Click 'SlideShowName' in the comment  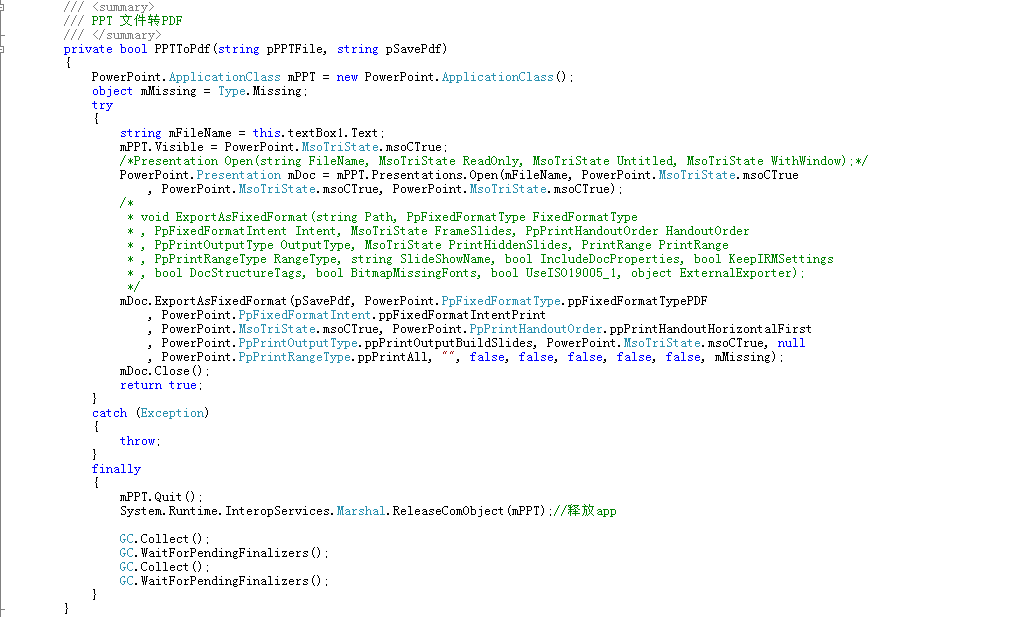click(445, 259)
